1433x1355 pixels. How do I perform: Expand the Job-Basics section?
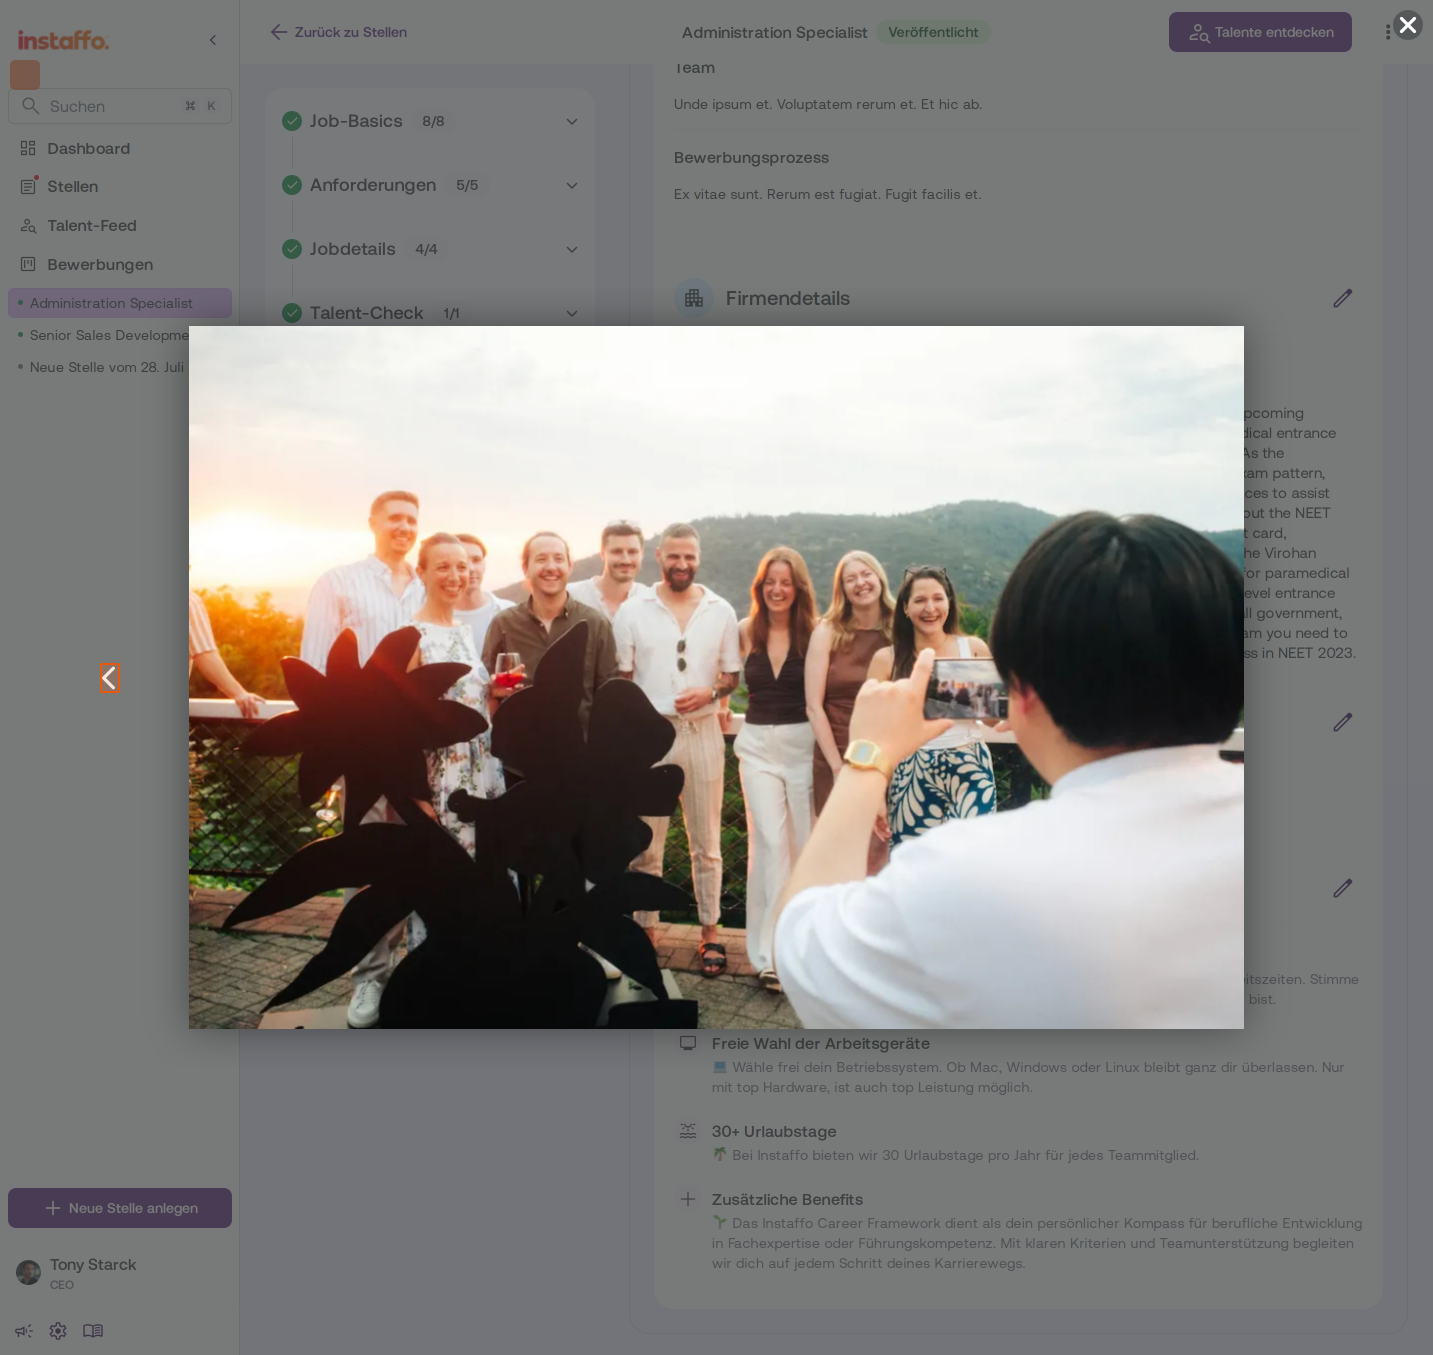point(572,121)
